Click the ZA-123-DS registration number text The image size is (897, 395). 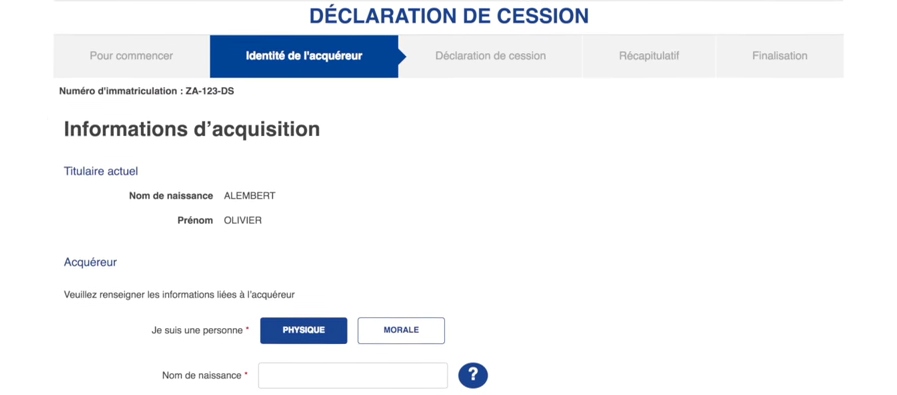tap(210, 91)
